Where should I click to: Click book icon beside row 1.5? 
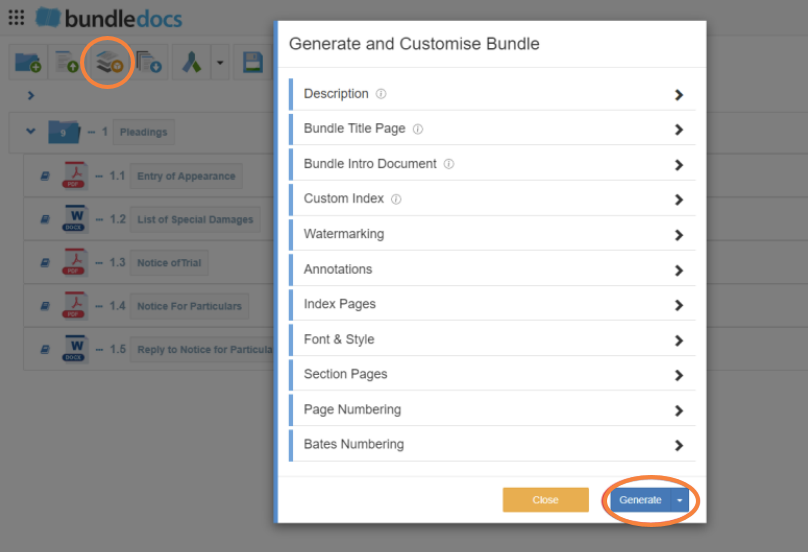coord(45,349)
